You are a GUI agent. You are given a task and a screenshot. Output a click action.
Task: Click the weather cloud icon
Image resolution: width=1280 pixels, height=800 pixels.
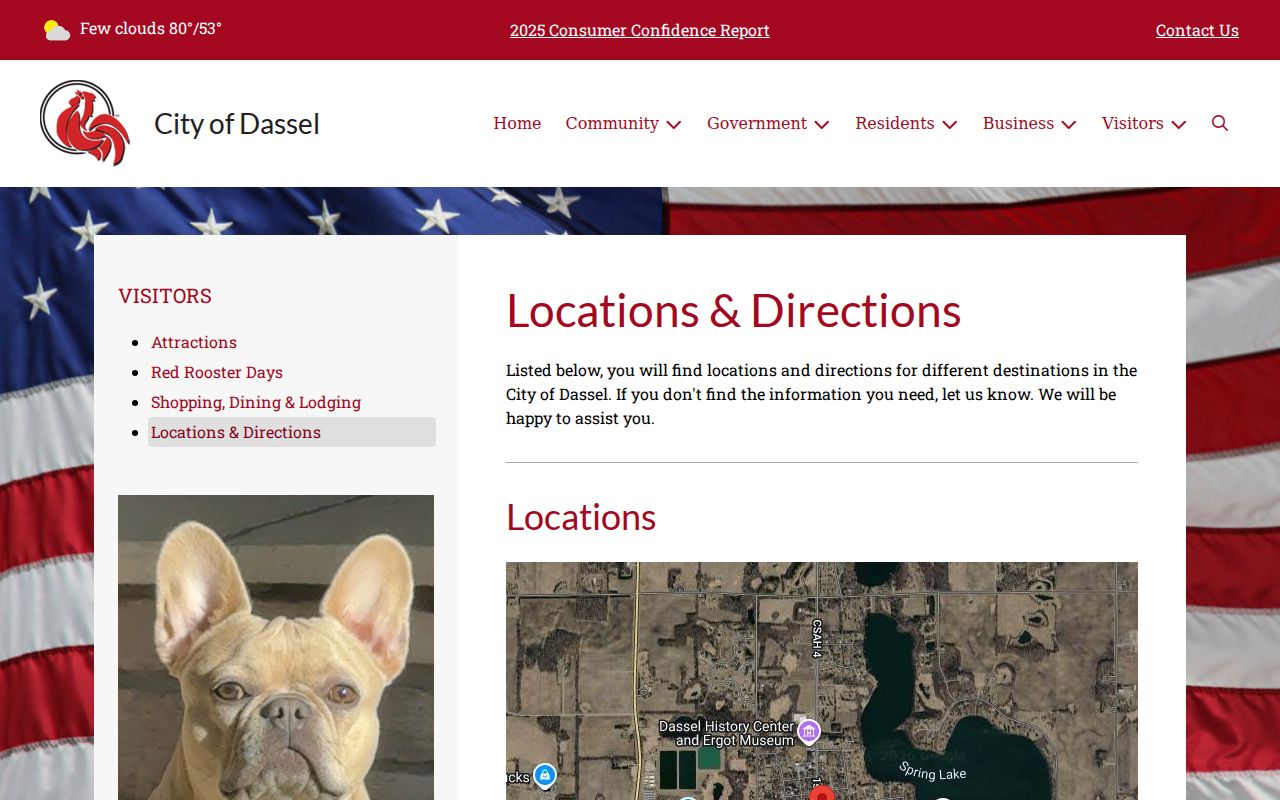pyautogui.click(x=57, y=30)
